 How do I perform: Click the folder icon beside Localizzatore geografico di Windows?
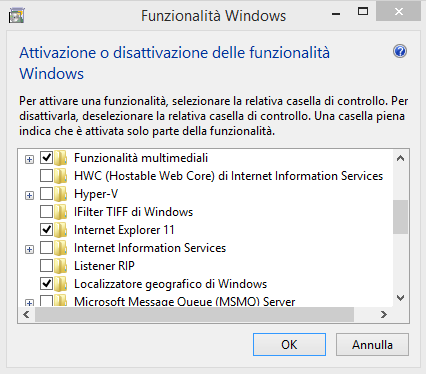(x=61, y=284)
